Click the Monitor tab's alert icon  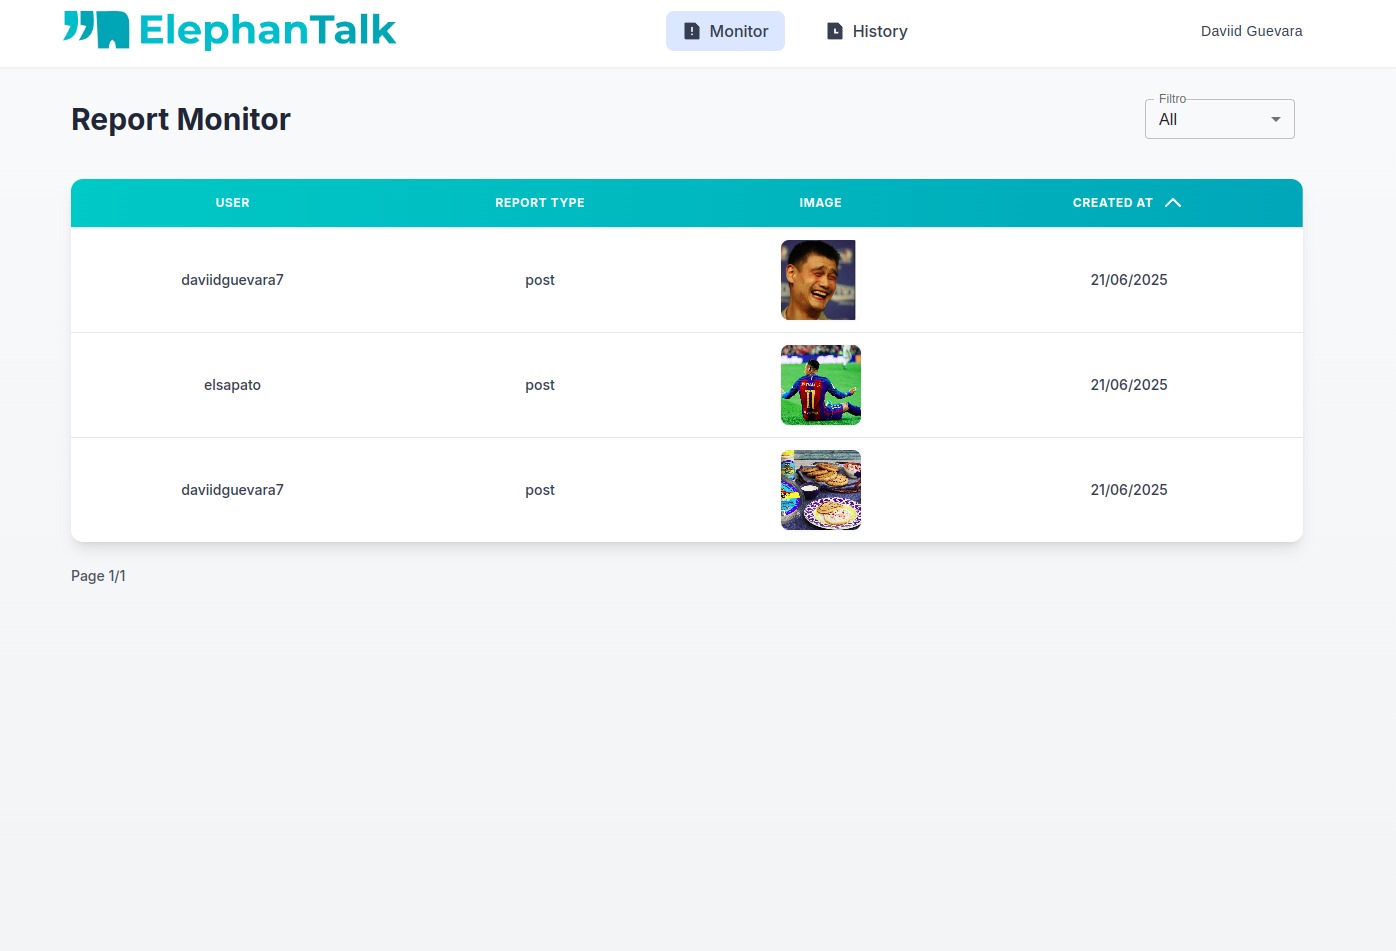click(x=691, y=31)
